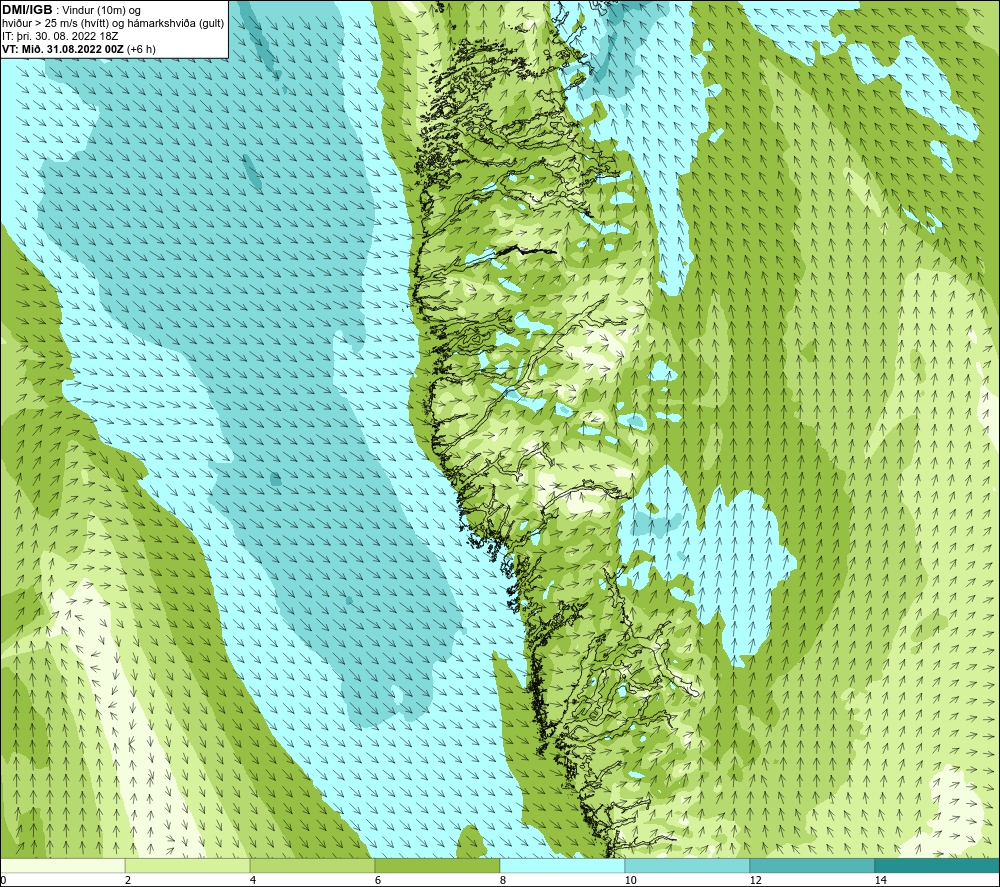Click legend scale label '4'

[x=253, y=880]
